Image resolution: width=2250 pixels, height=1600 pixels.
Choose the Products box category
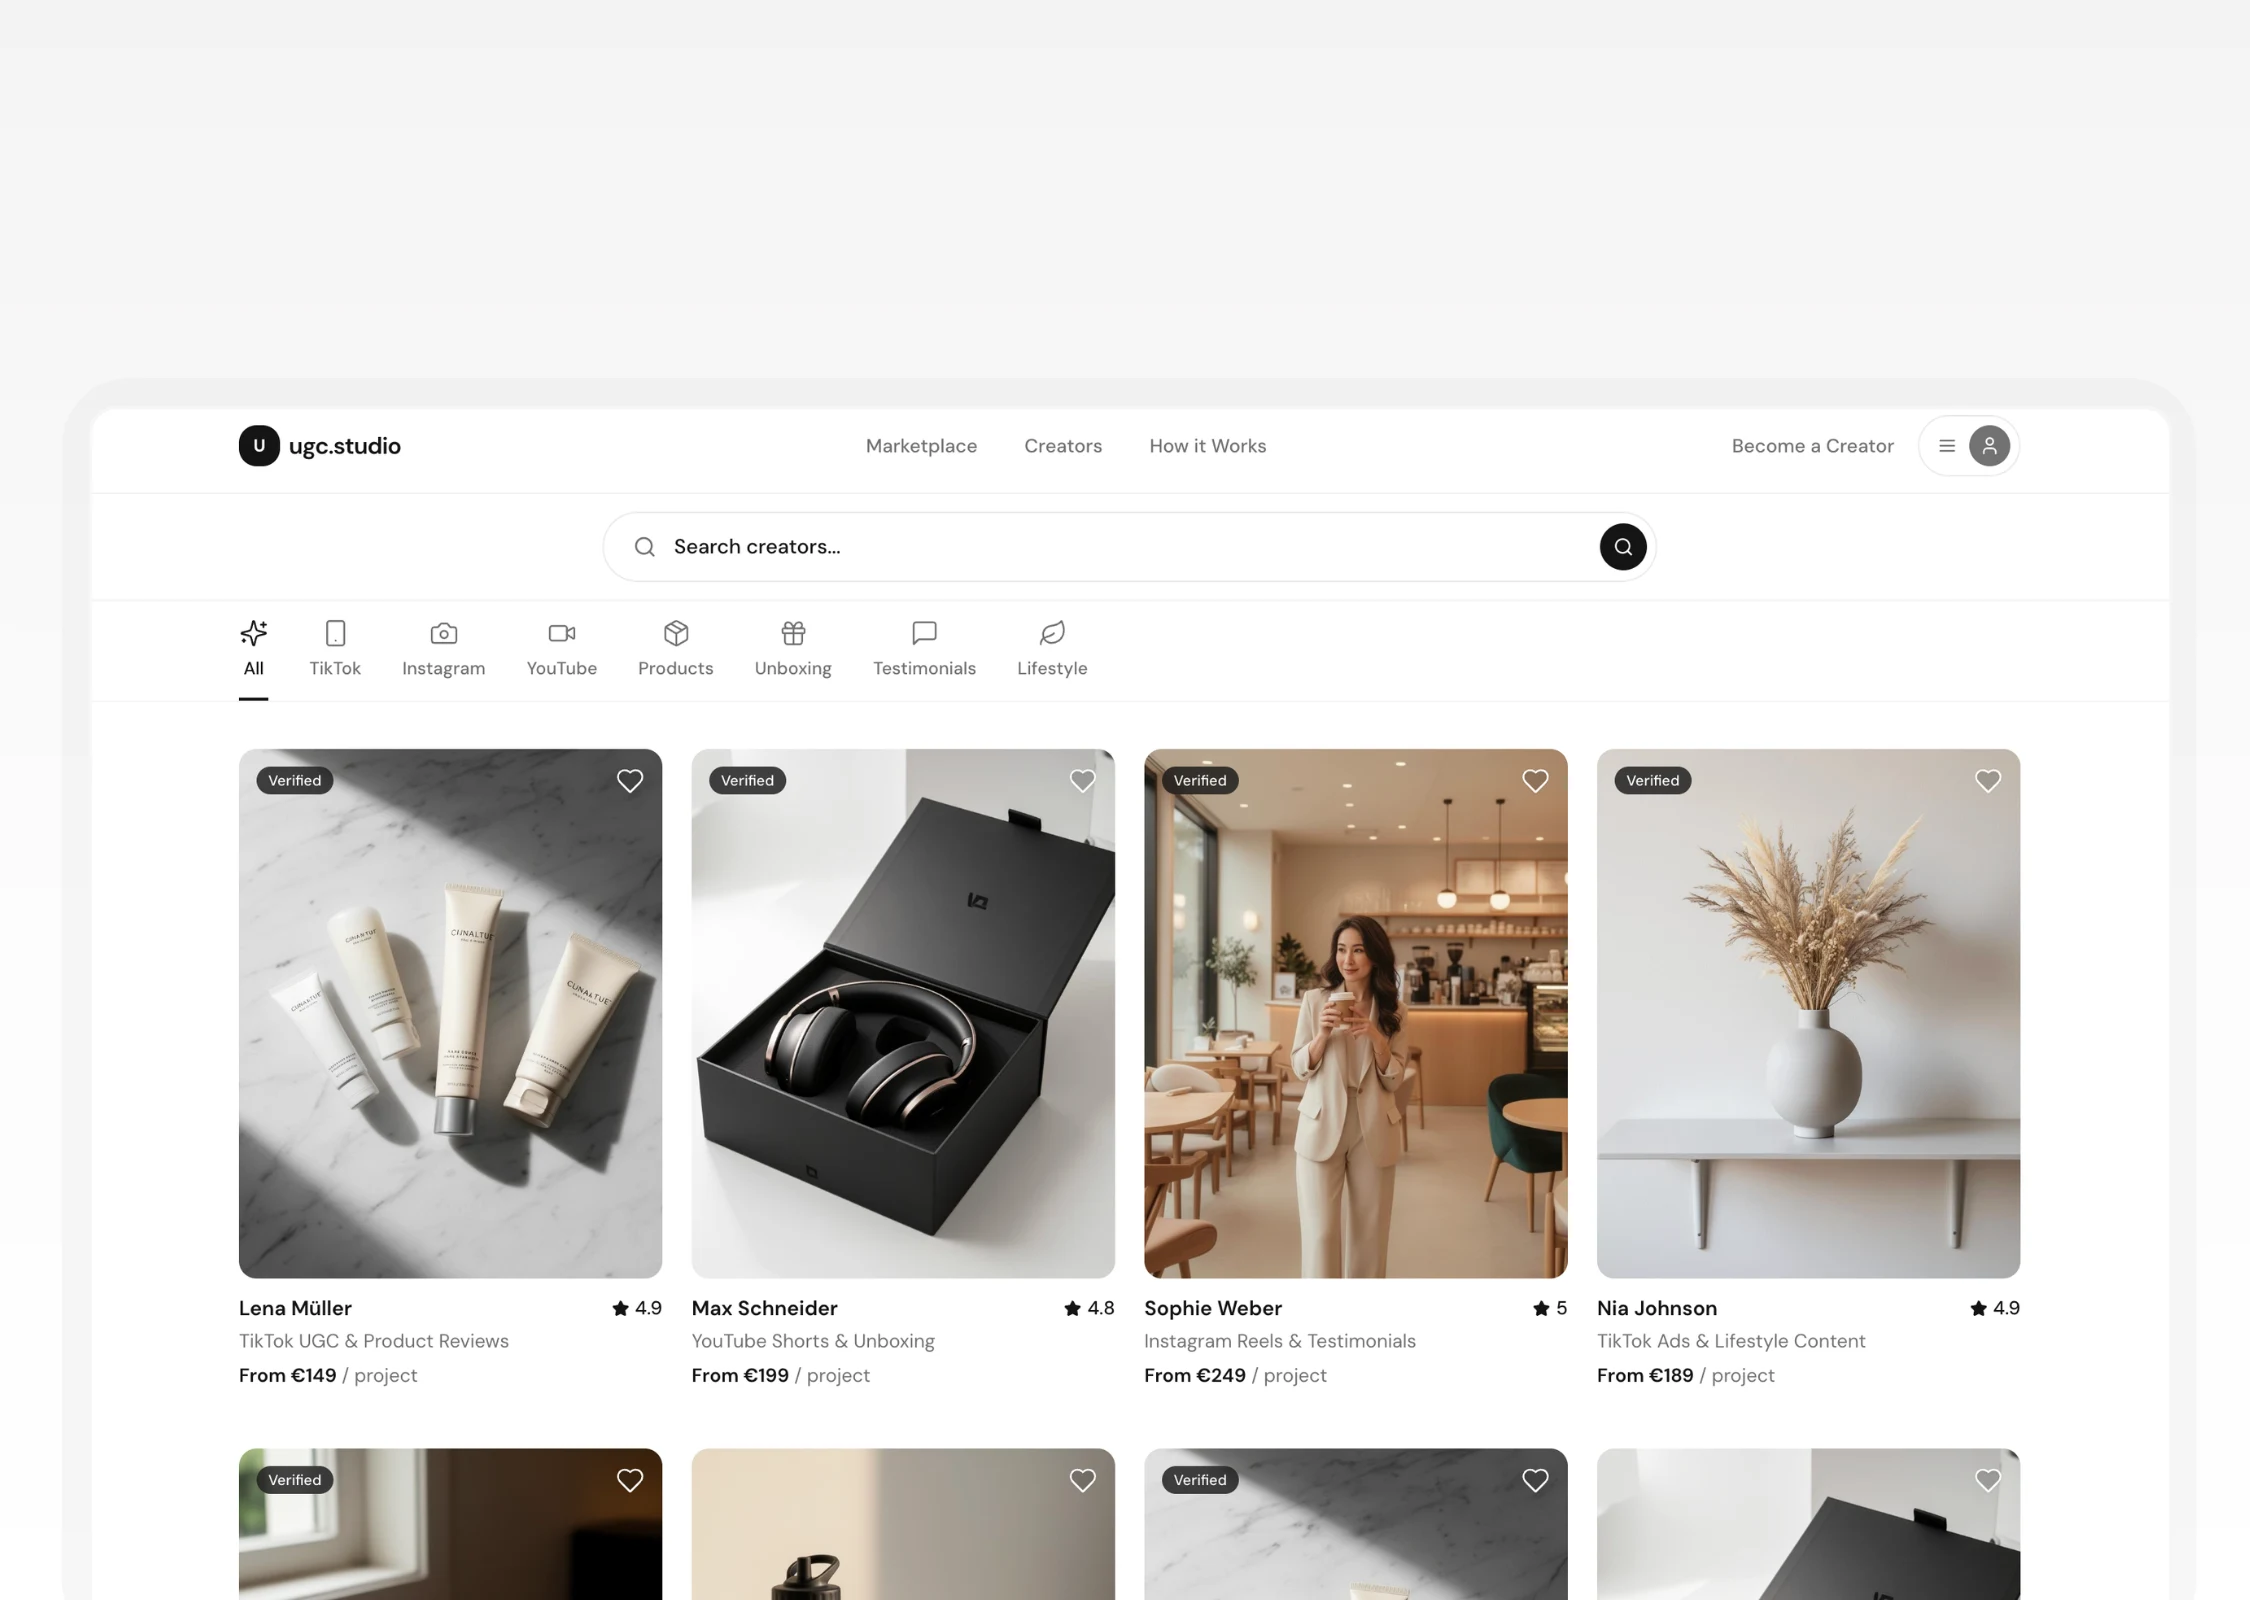tap(676, 633)
